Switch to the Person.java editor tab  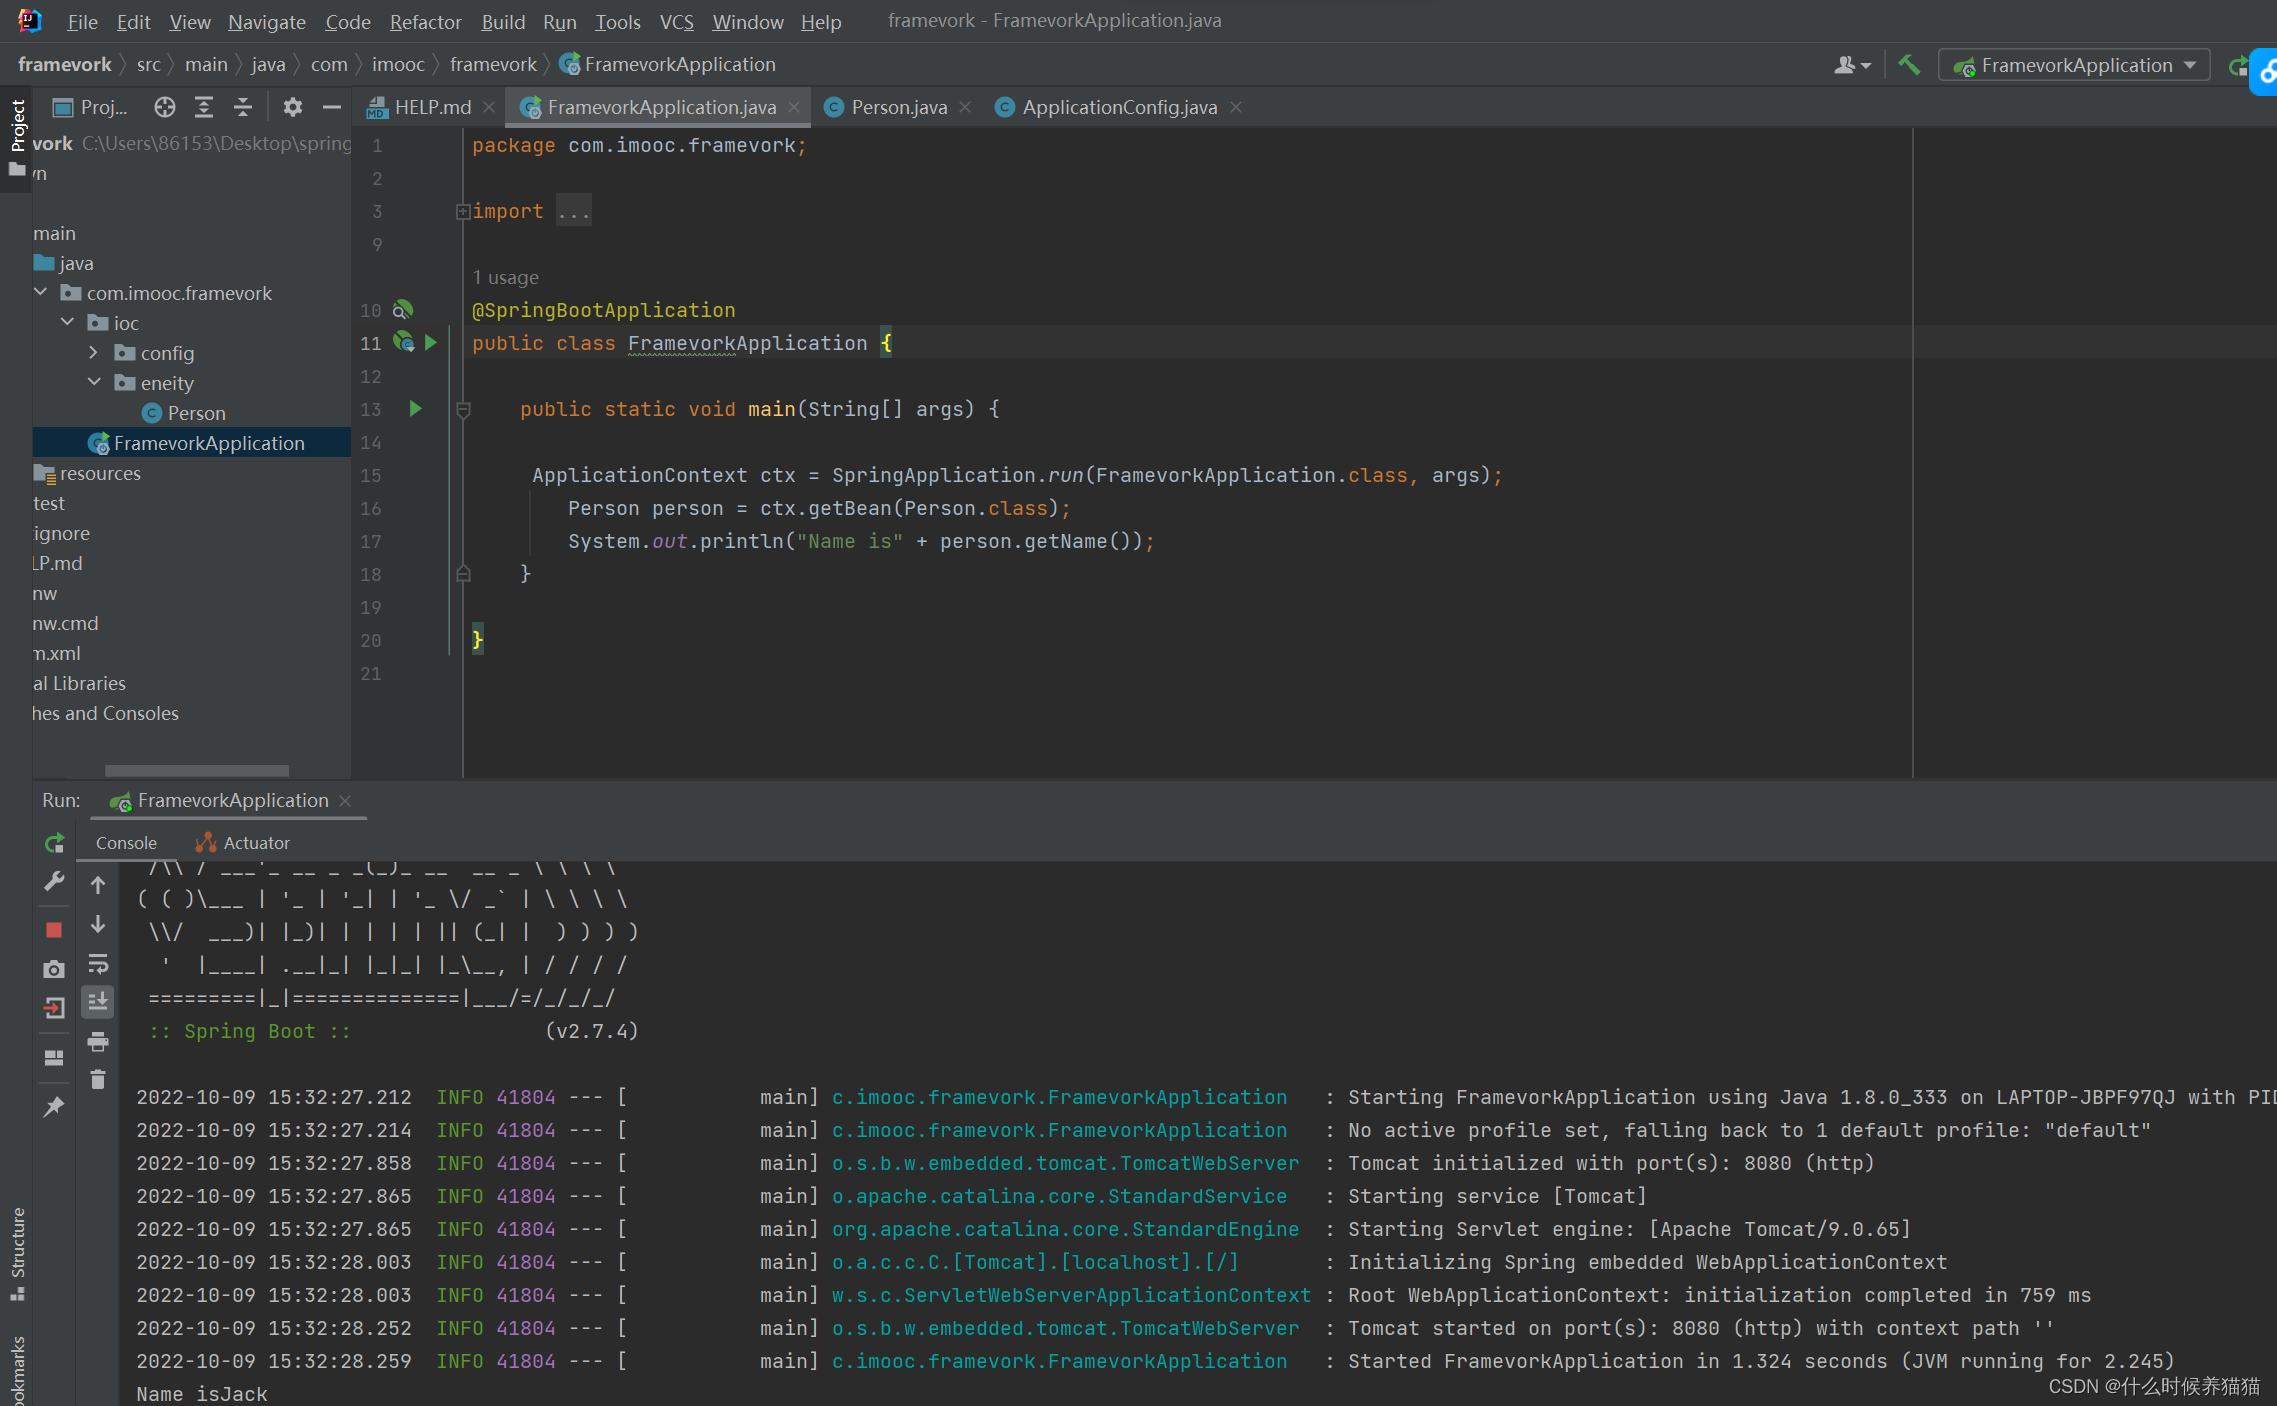[x=897, y=107]
